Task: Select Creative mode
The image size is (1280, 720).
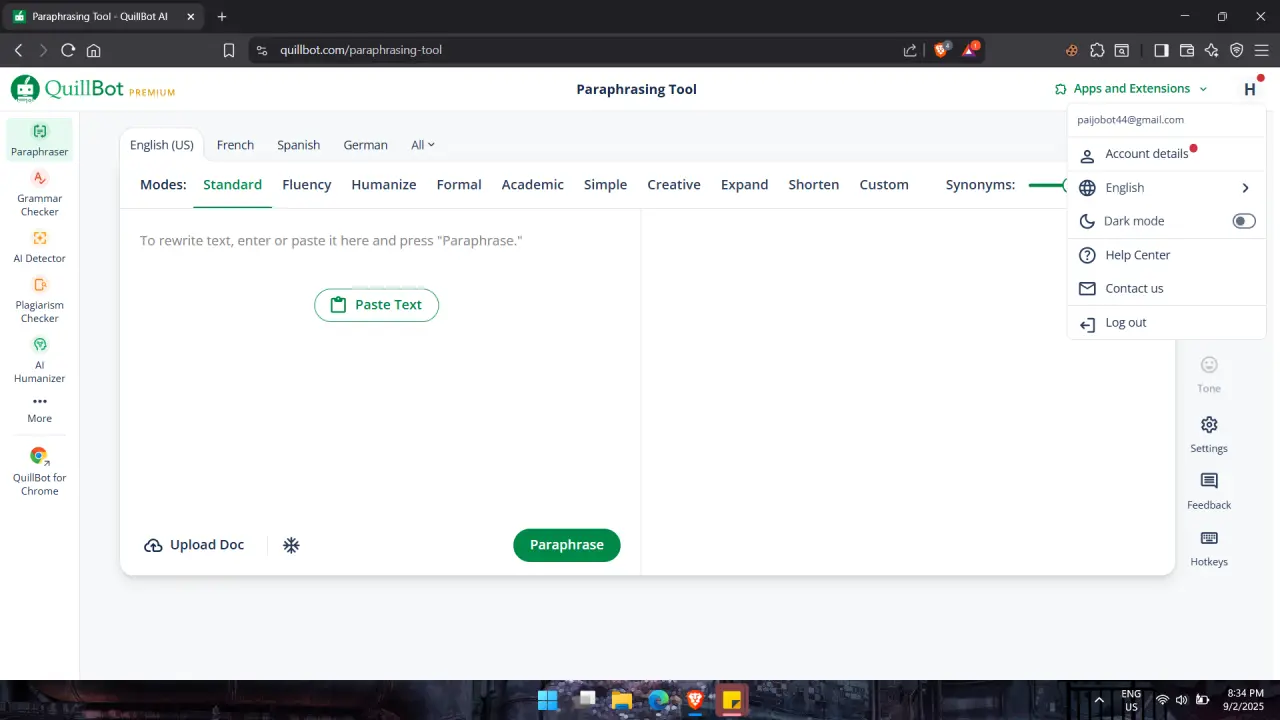Action: coord(674,185)
